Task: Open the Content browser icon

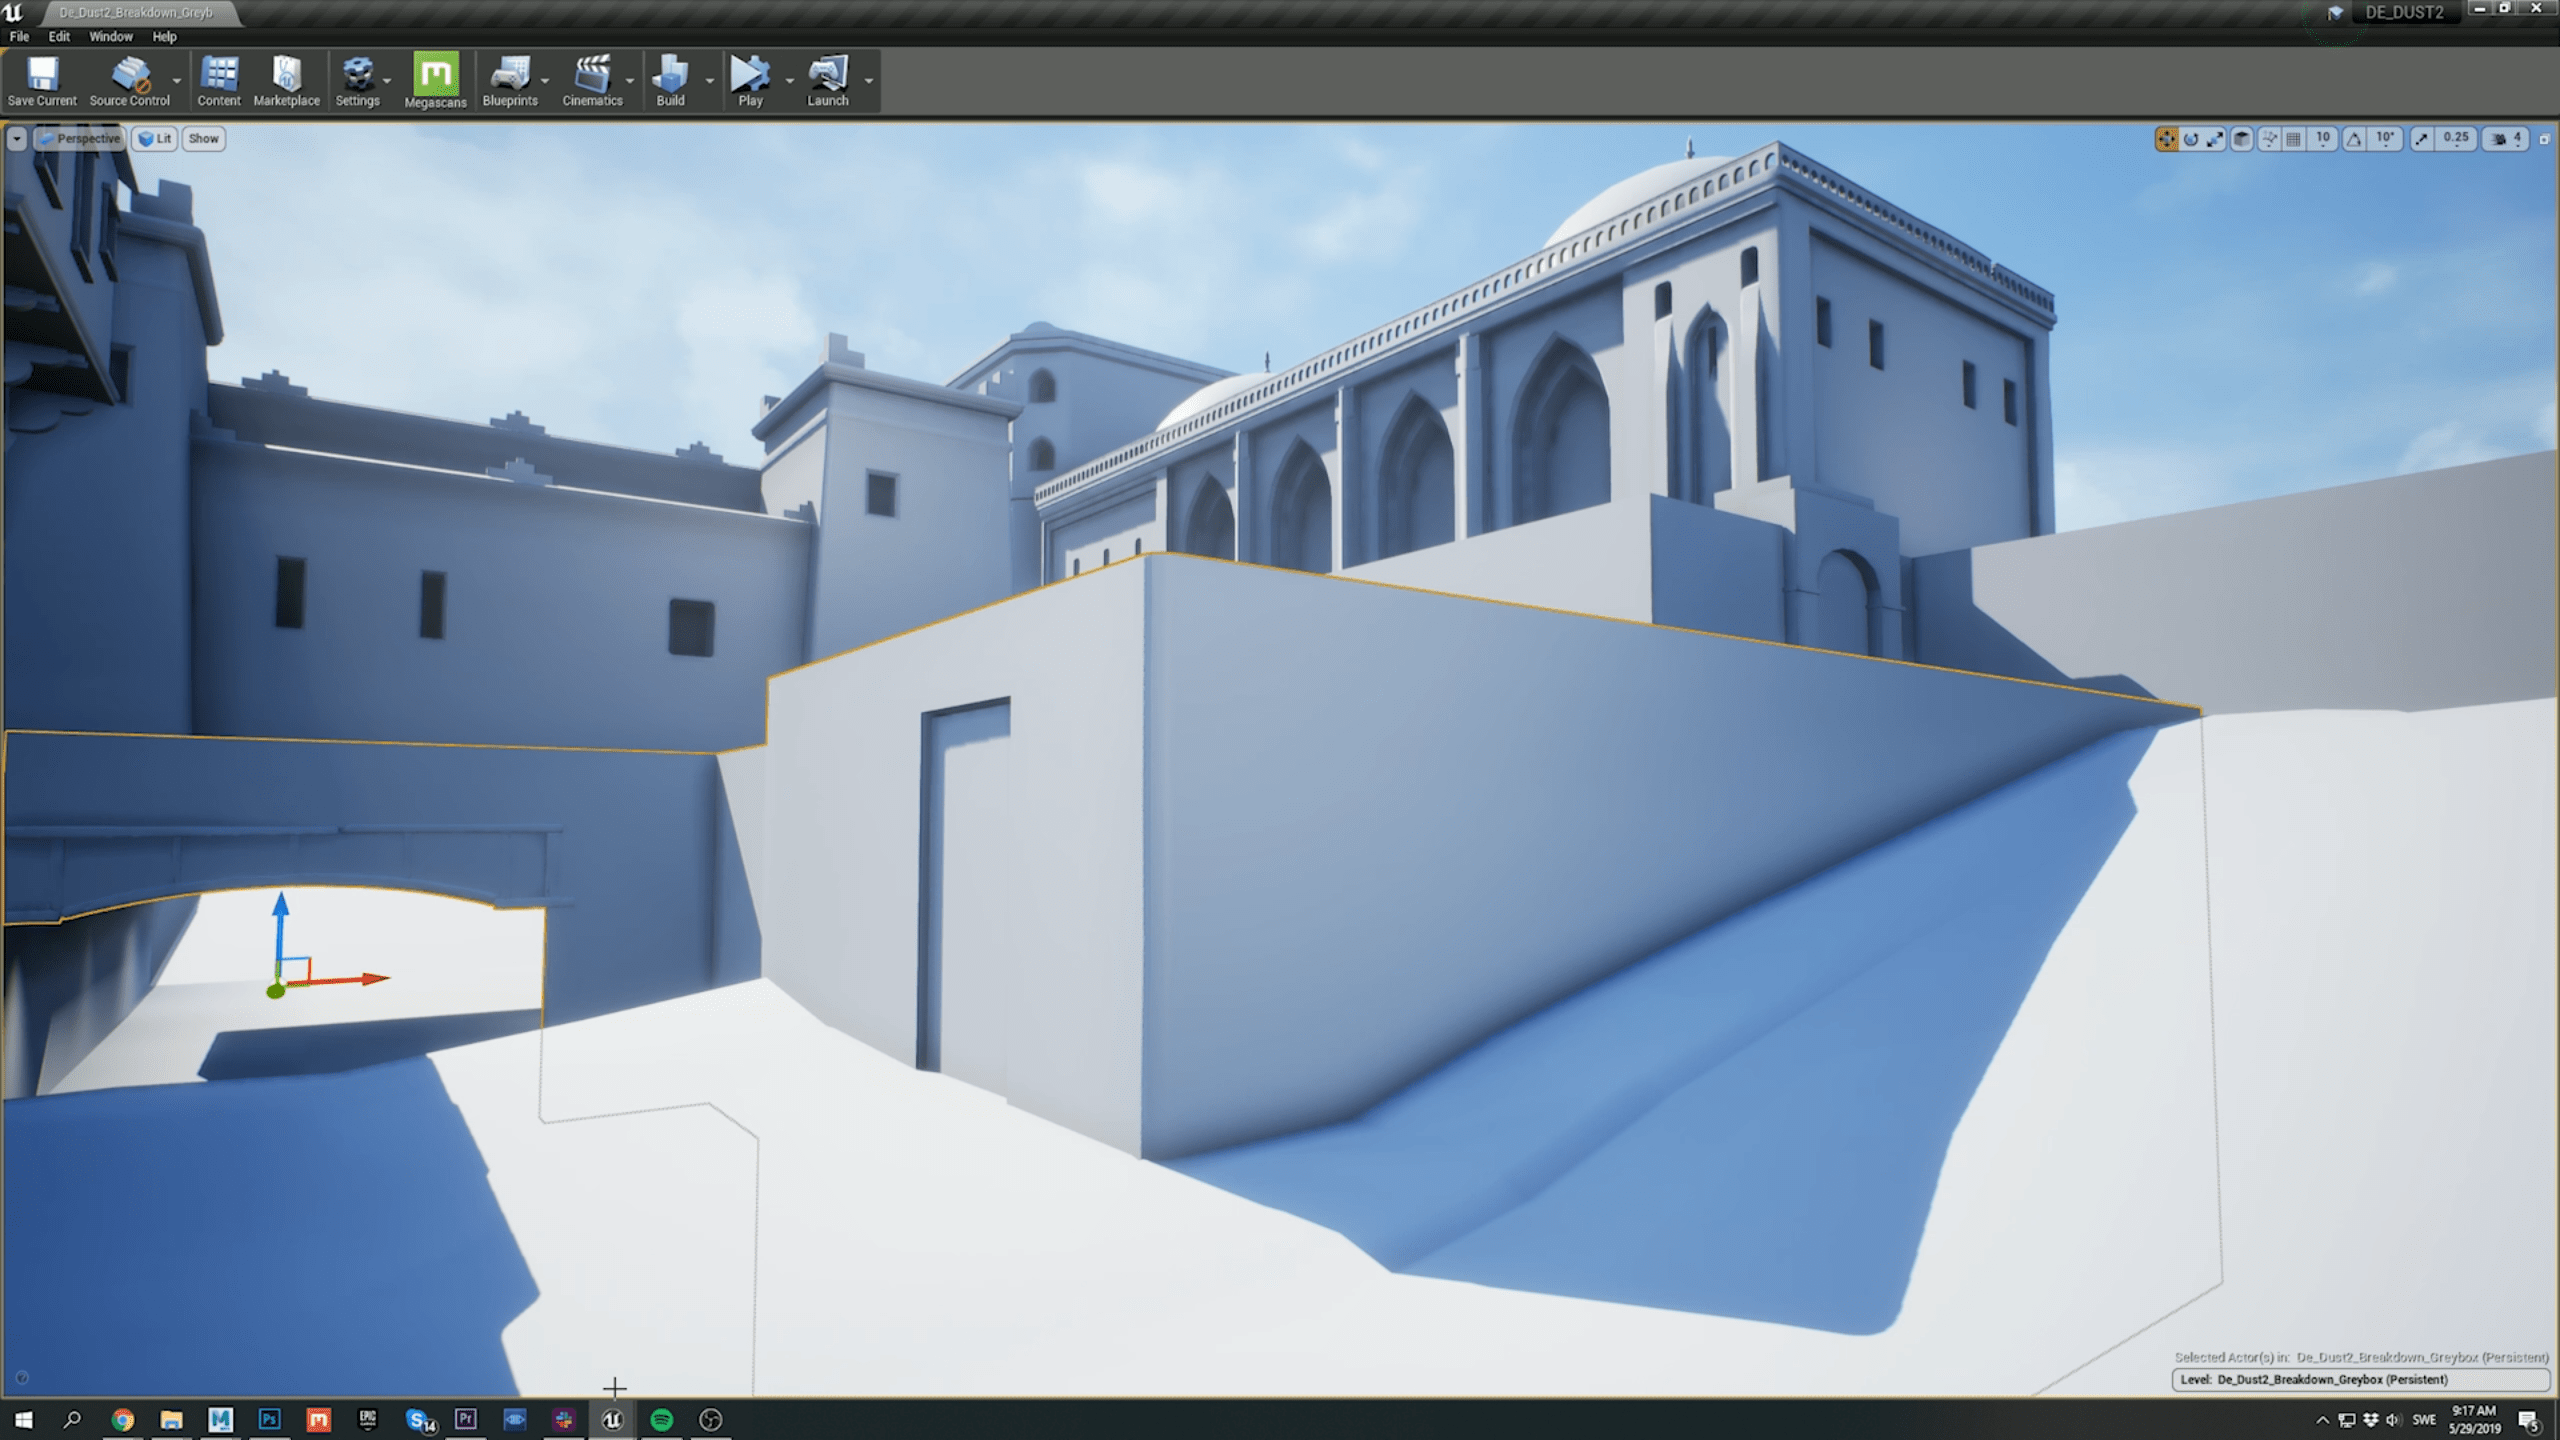Action: pyautogui.click(x=219, y=80)
